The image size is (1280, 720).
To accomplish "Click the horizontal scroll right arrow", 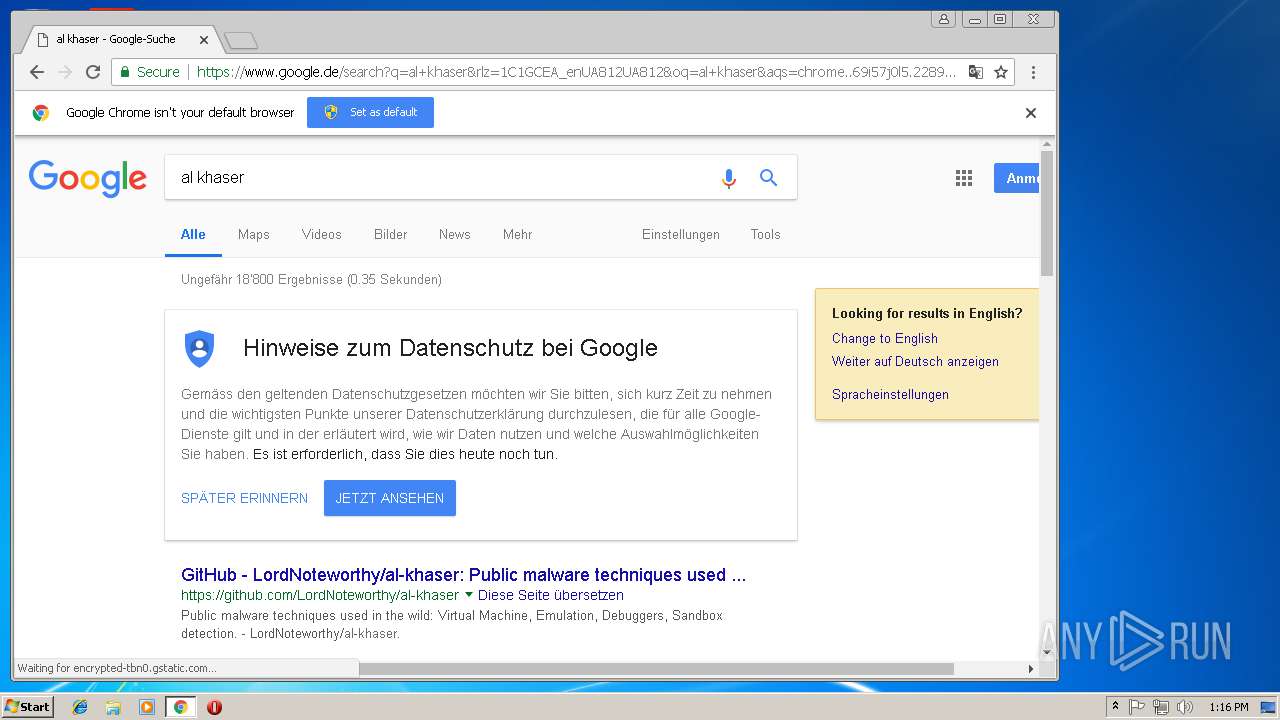I will pyautogui.click(x=1031, y=668).
